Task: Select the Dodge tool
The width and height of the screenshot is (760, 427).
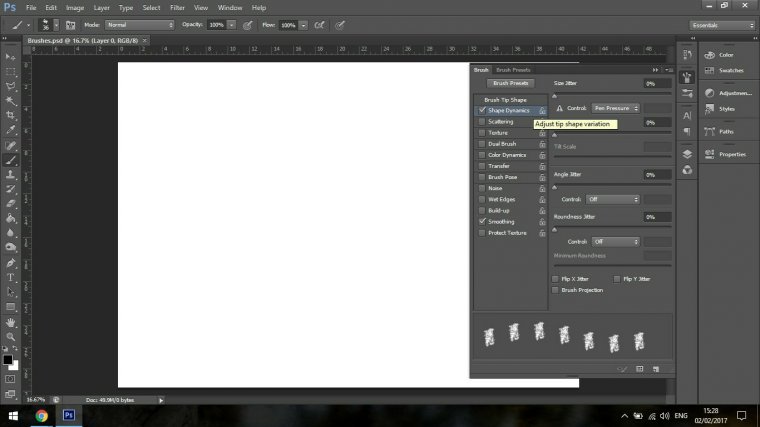Action: point(10,247)
